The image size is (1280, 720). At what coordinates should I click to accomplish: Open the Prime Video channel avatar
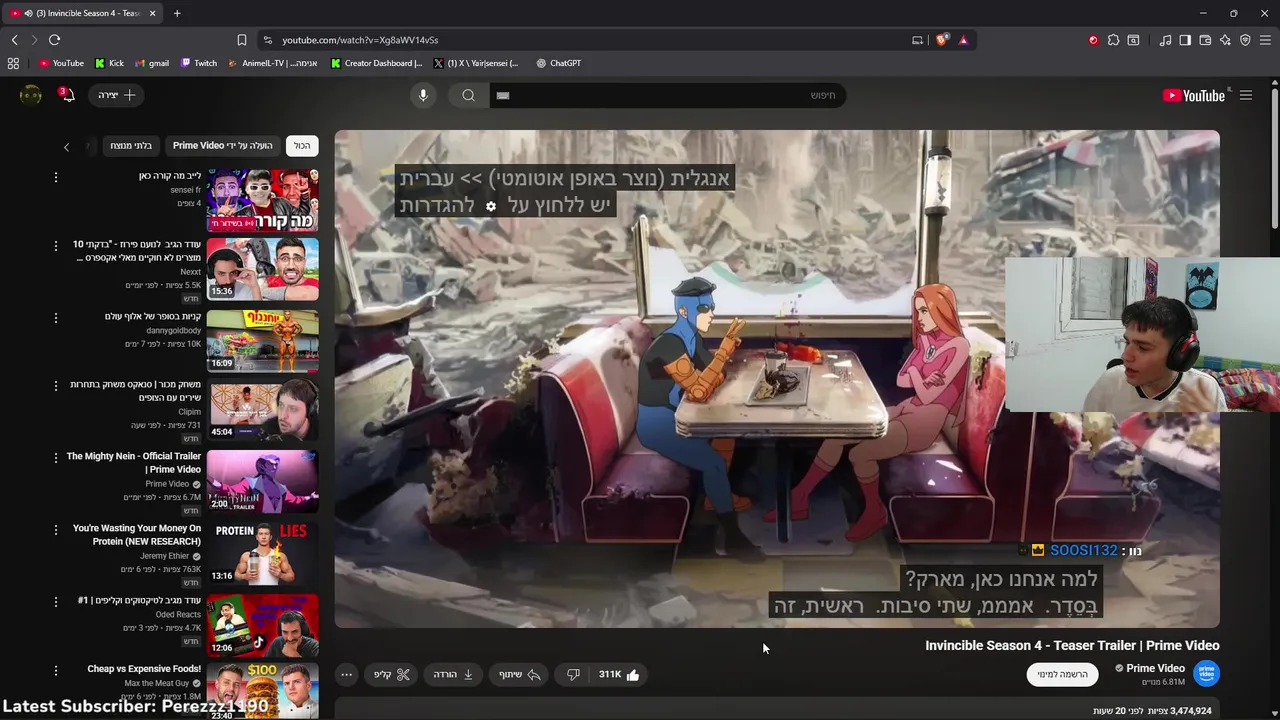coord(1206,674)
